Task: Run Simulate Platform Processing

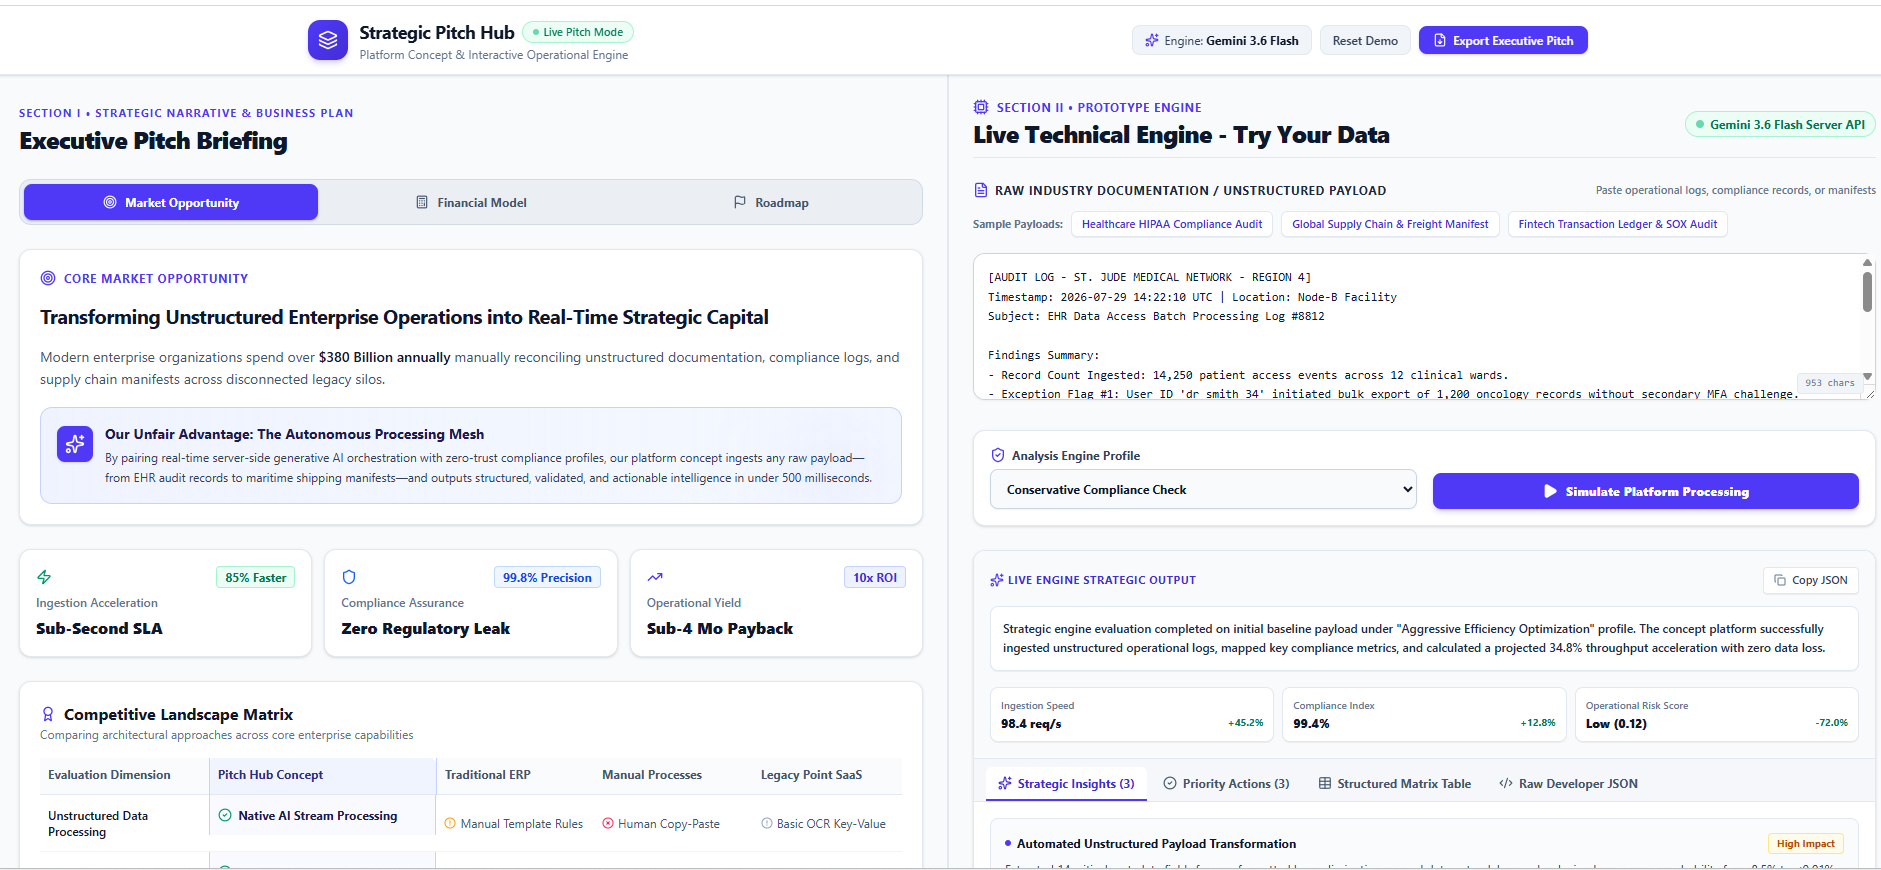Action: click(1645, 491)
